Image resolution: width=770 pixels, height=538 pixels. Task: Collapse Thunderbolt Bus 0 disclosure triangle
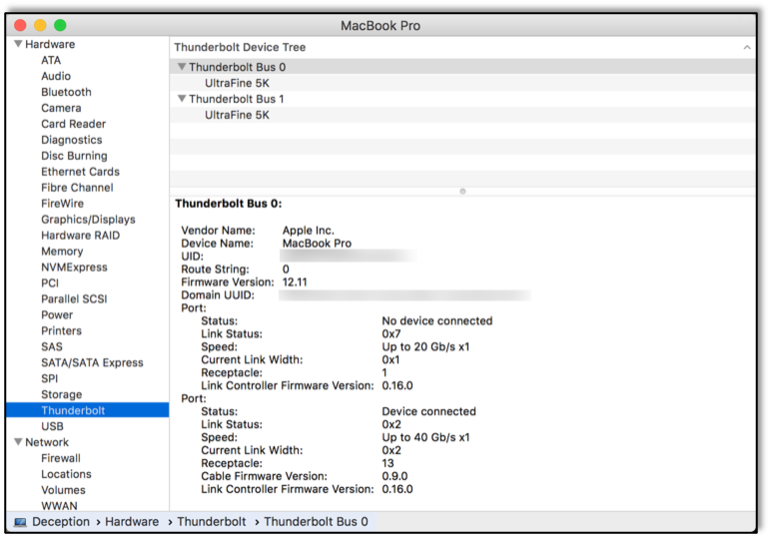pos(182,66)
